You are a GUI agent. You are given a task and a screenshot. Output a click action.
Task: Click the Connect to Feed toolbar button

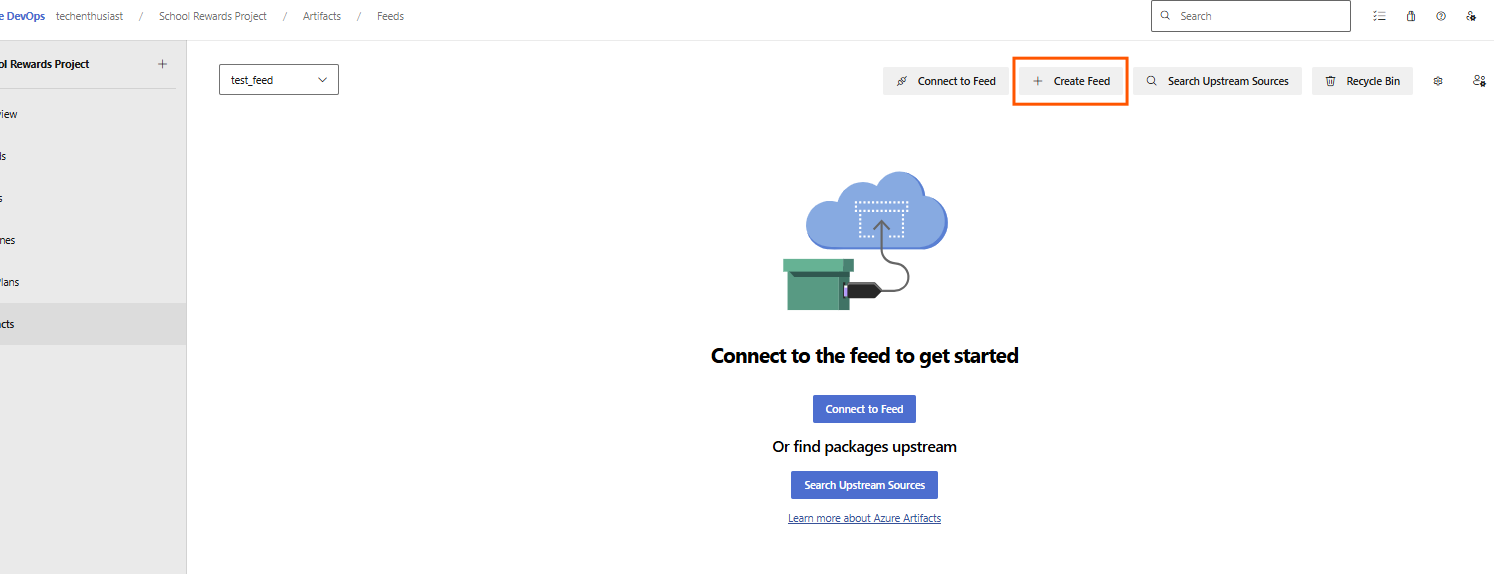point(946,81)
